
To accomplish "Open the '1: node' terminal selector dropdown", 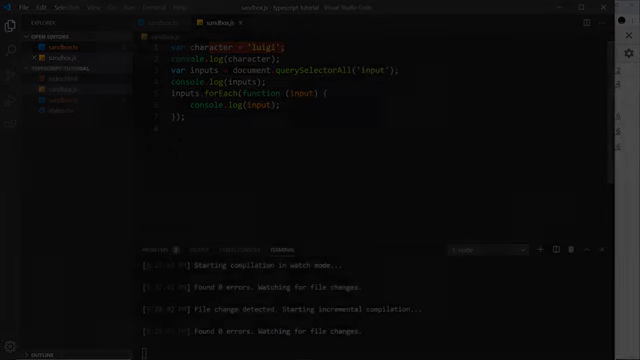I will 488,250.
